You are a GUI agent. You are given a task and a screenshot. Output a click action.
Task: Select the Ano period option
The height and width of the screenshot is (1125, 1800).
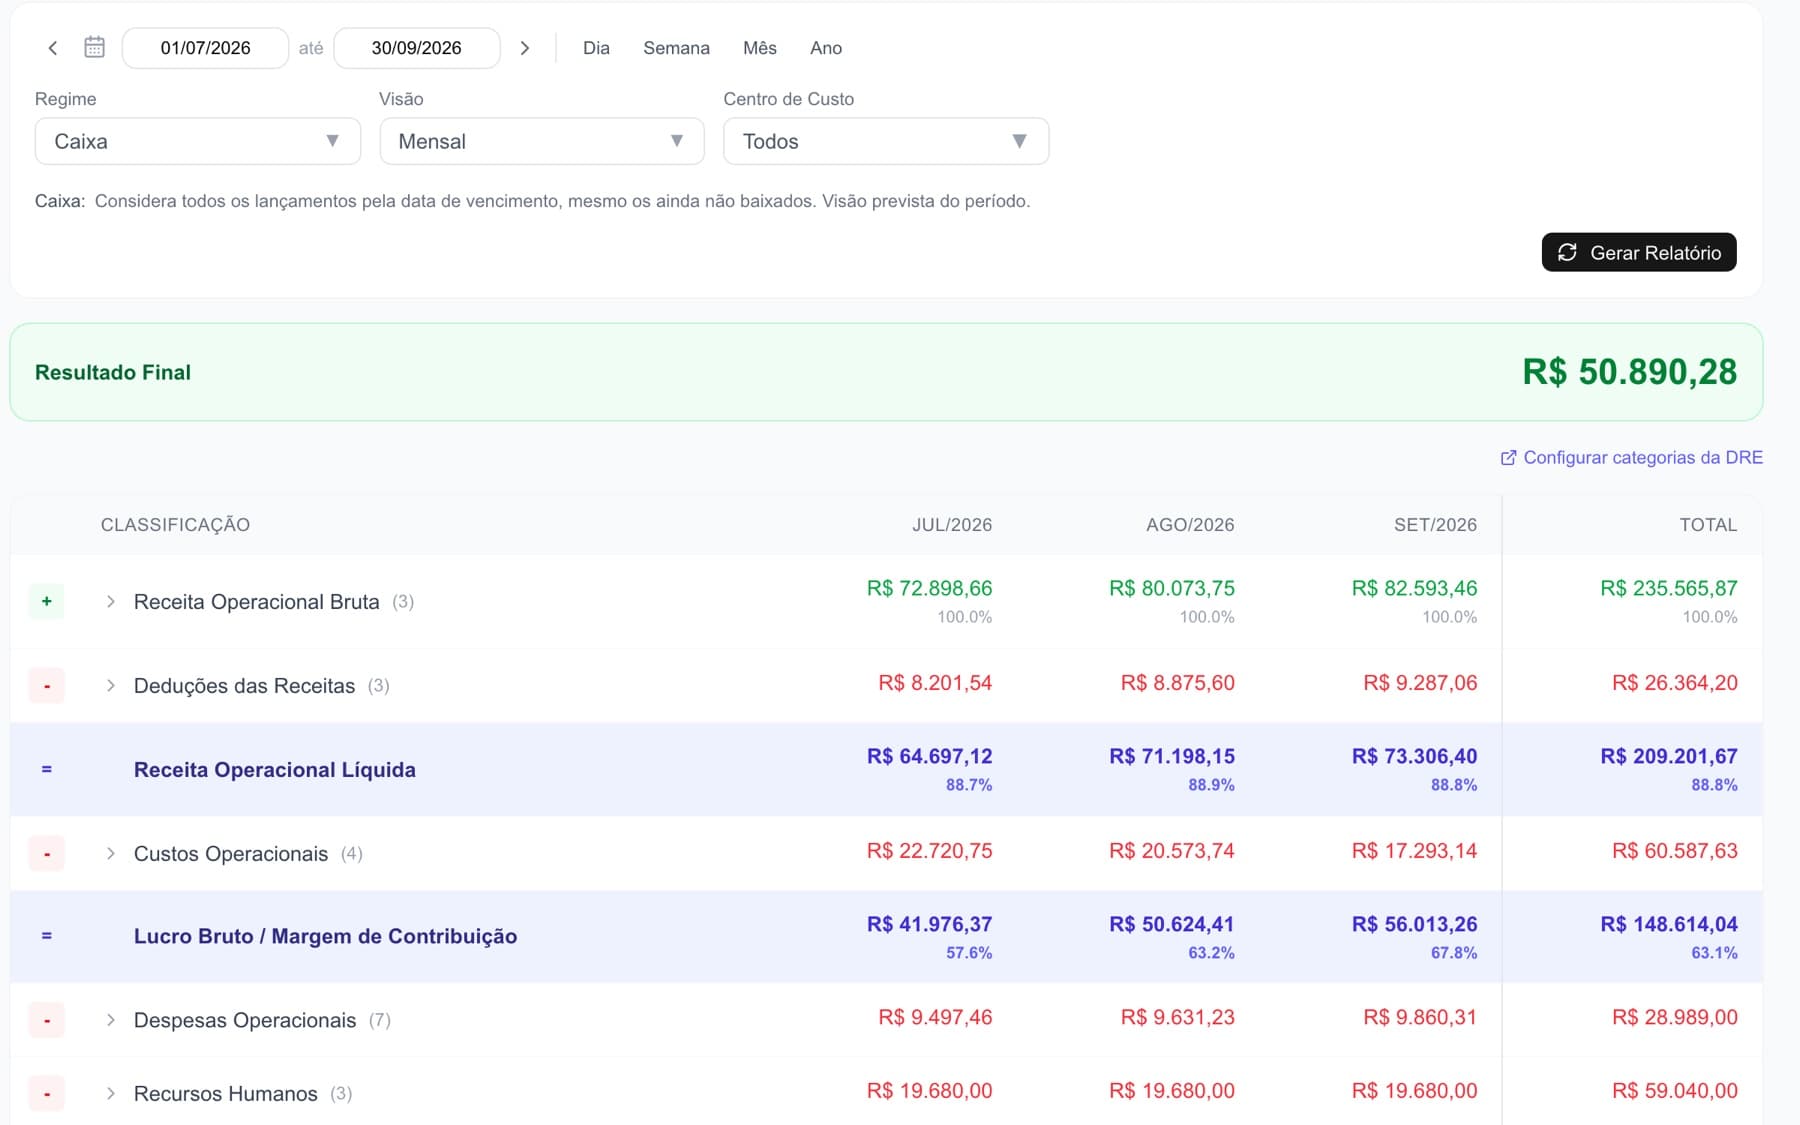click(826, 48)
